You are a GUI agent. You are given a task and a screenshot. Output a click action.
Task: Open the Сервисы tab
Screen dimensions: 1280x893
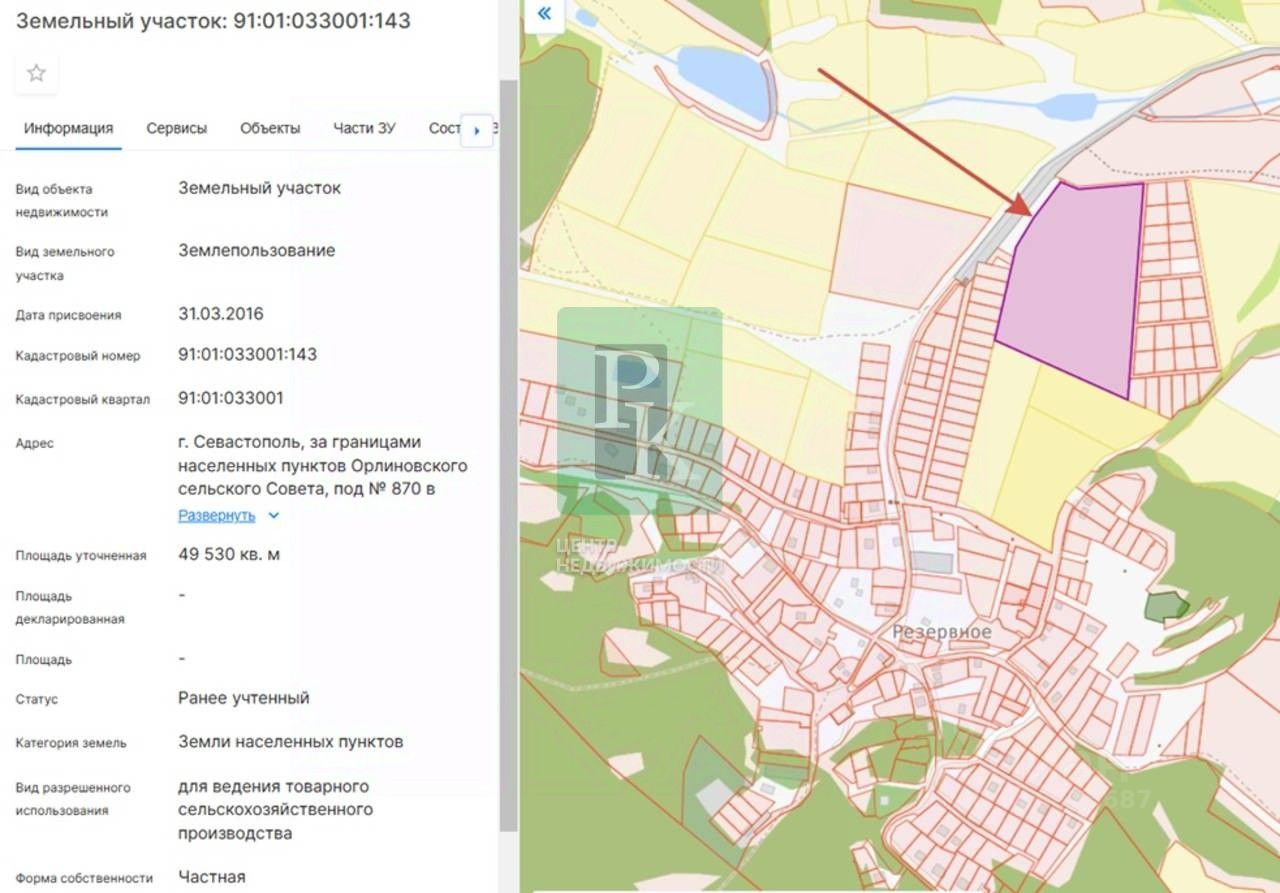pyautogui.click(x=177, y=128)
